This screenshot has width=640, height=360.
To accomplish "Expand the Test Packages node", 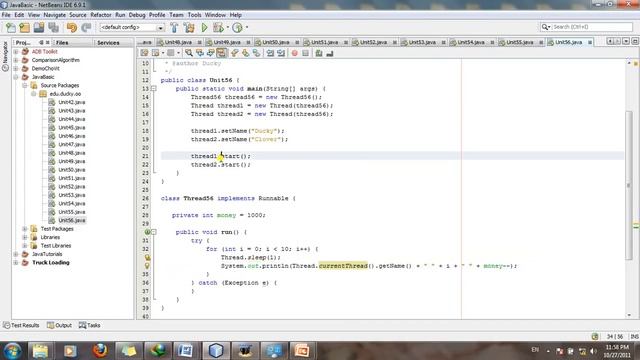I will [24, 229].
